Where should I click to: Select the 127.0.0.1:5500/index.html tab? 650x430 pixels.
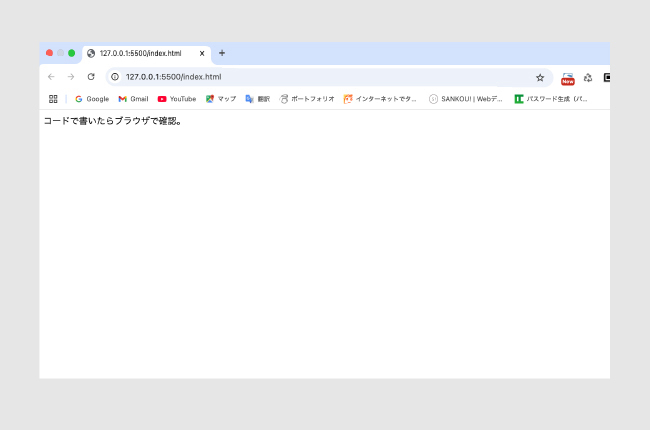147,54
